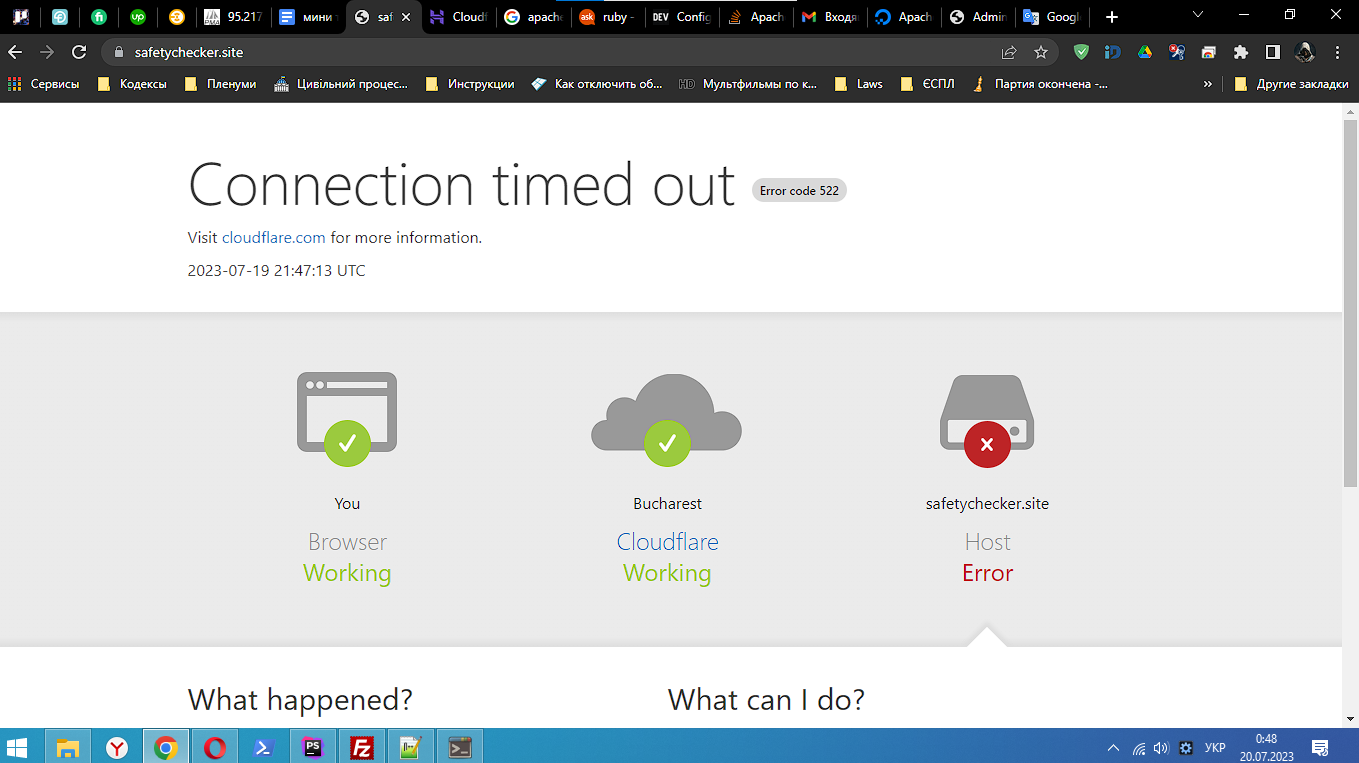1359x763 pixels.
Task: Open the Chrome profile avatar
Action: click(1305, 52)
